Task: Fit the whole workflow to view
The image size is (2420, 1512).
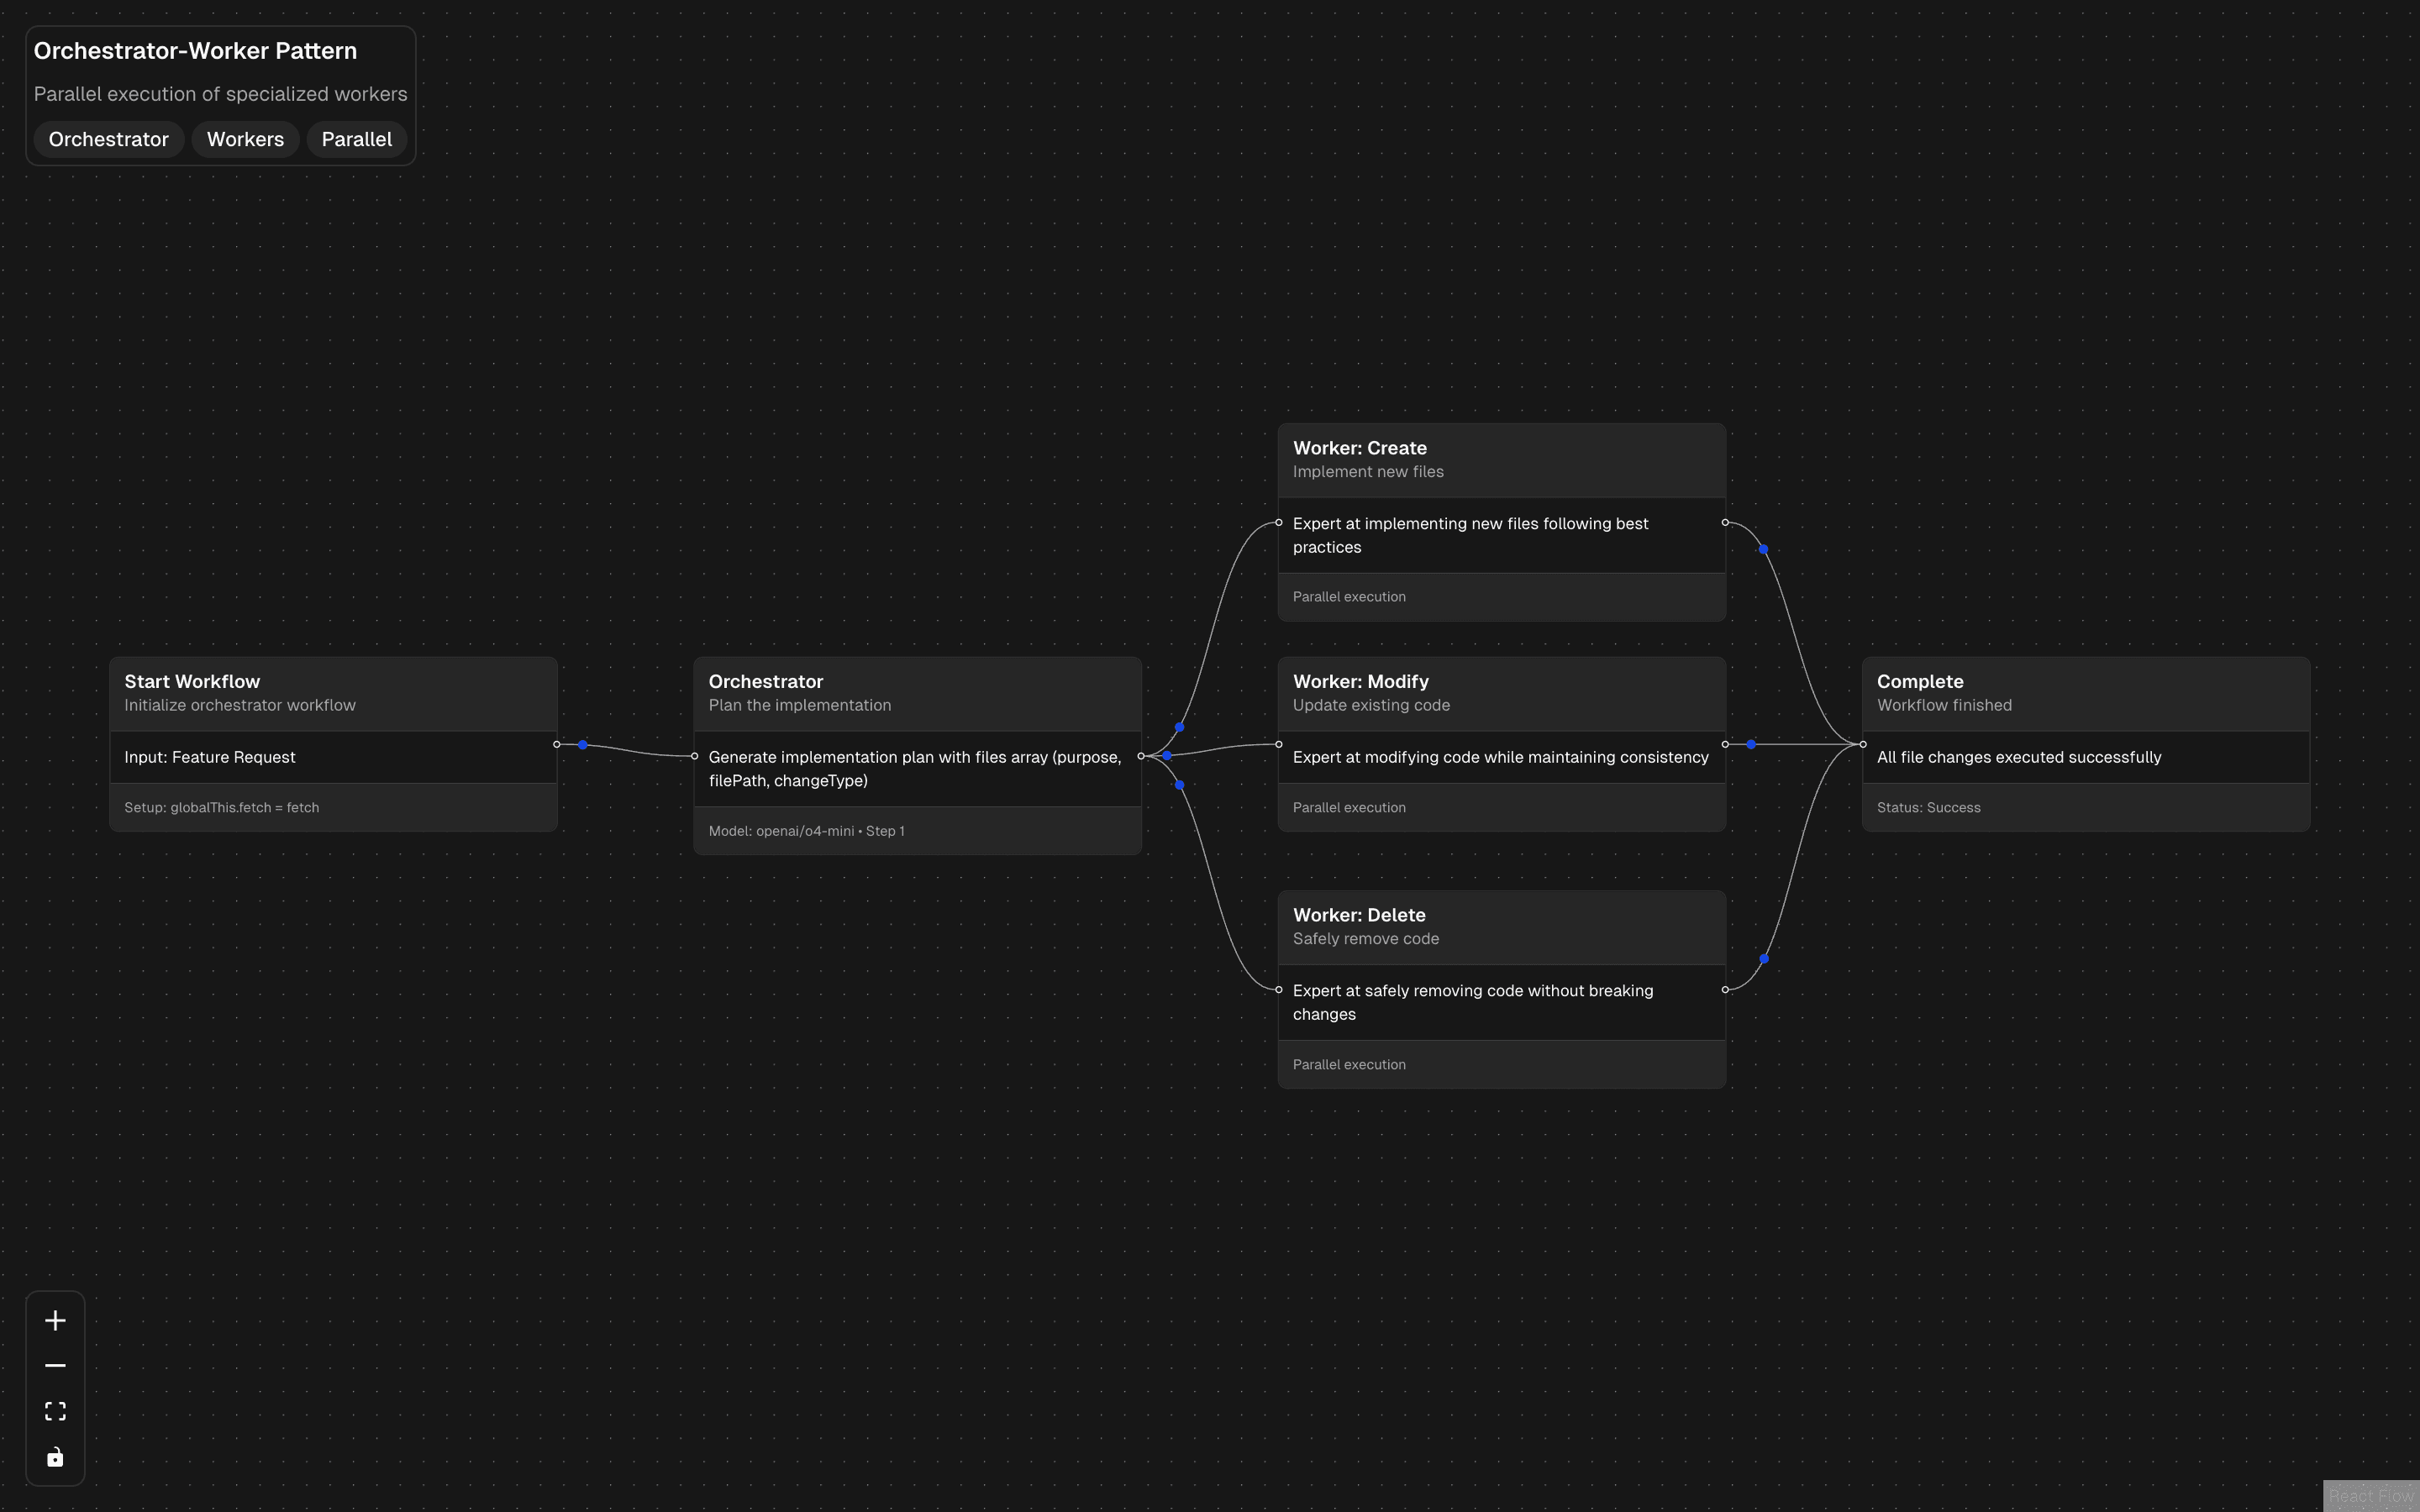Action: click(55, 1410)
